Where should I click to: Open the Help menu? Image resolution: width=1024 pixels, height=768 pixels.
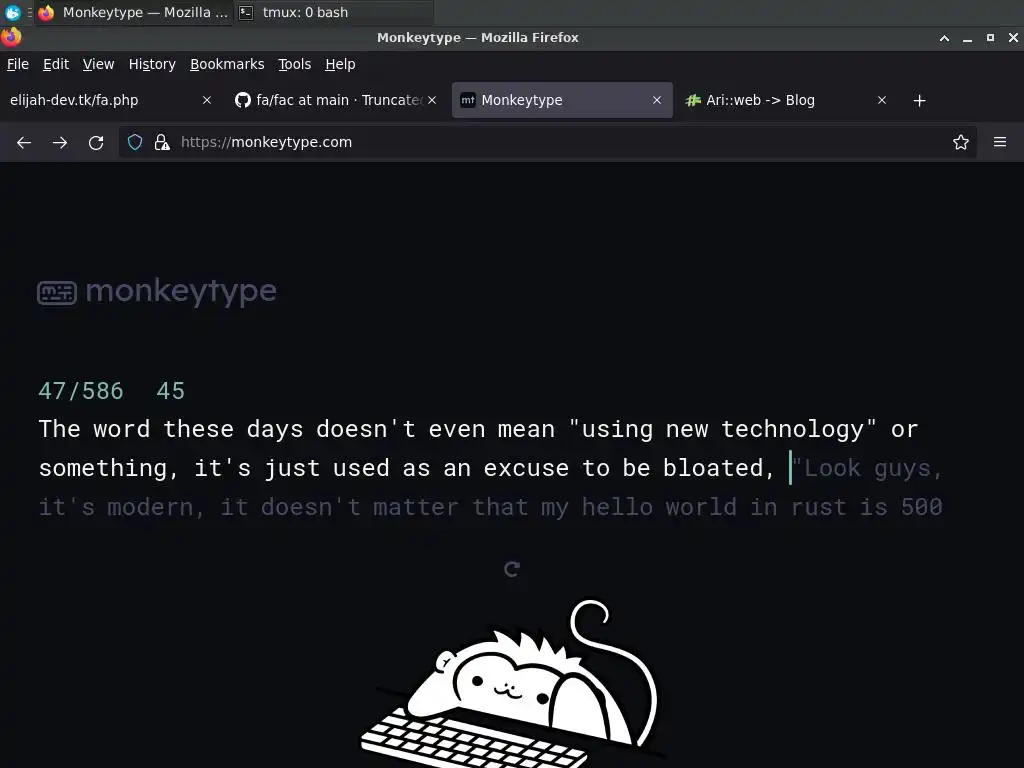(x=340, y=64)
